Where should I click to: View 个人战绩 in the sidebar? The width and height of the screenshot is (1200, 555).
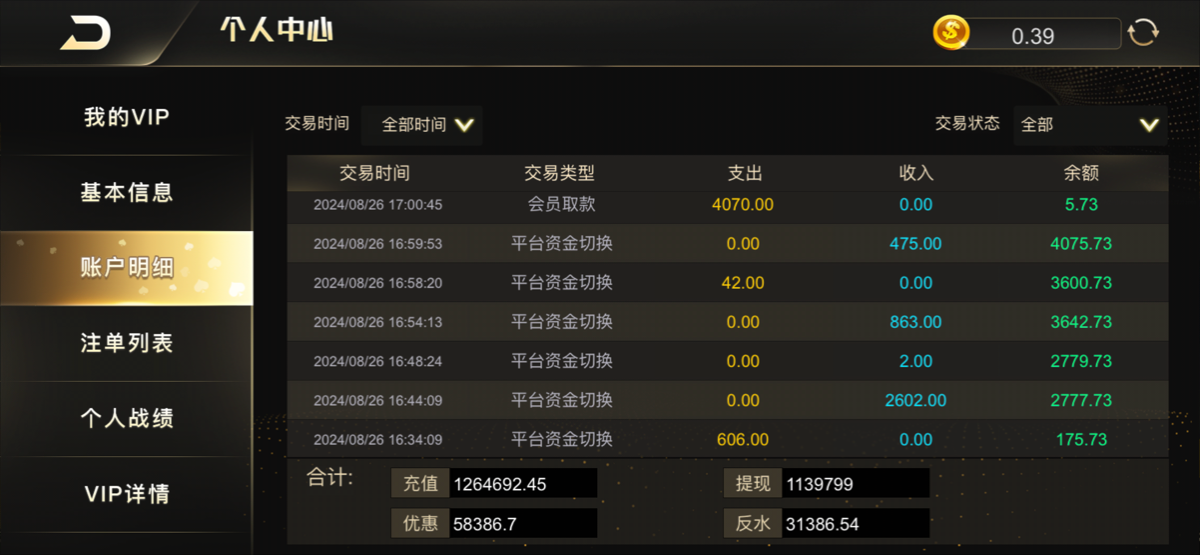126,418
